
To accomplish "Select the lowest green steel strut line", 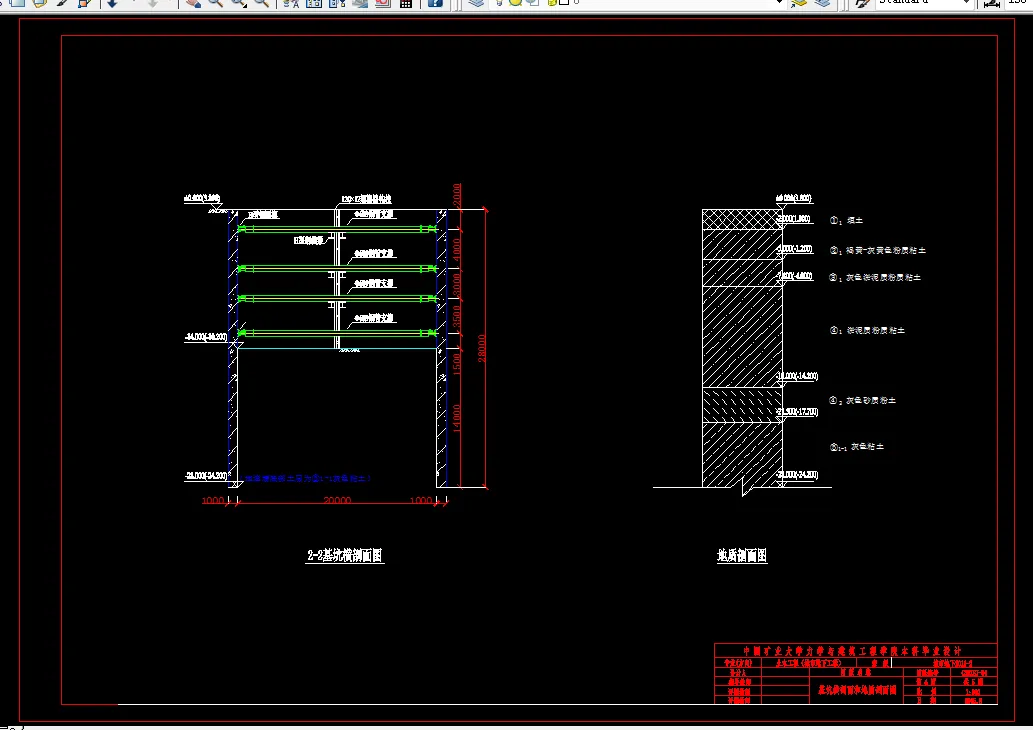I will point(337,333).
